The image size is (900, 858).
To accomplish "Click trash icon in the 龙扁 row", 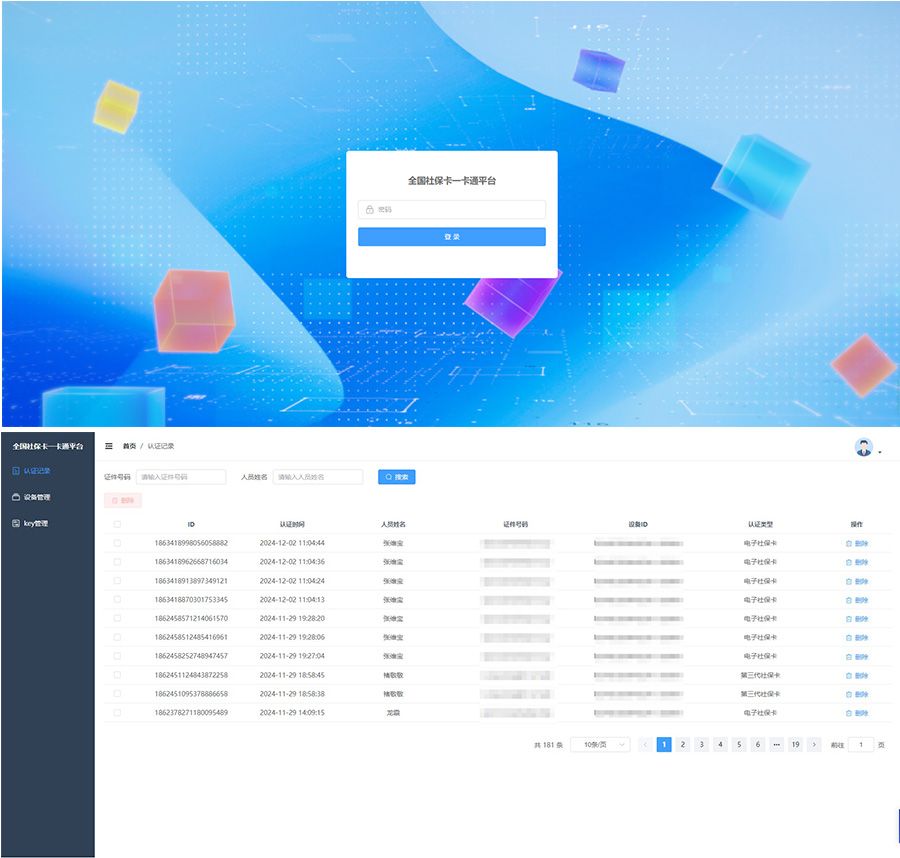I will coord(849,713).
